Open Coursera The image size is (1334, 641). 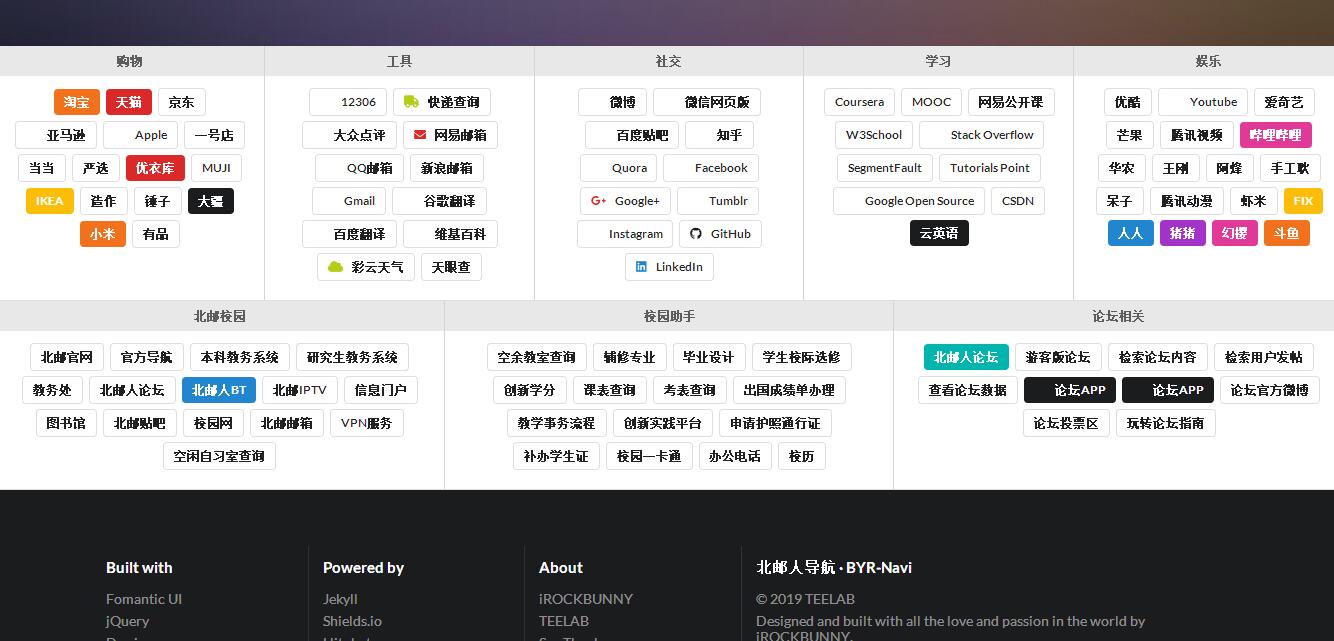pos(859,102)
